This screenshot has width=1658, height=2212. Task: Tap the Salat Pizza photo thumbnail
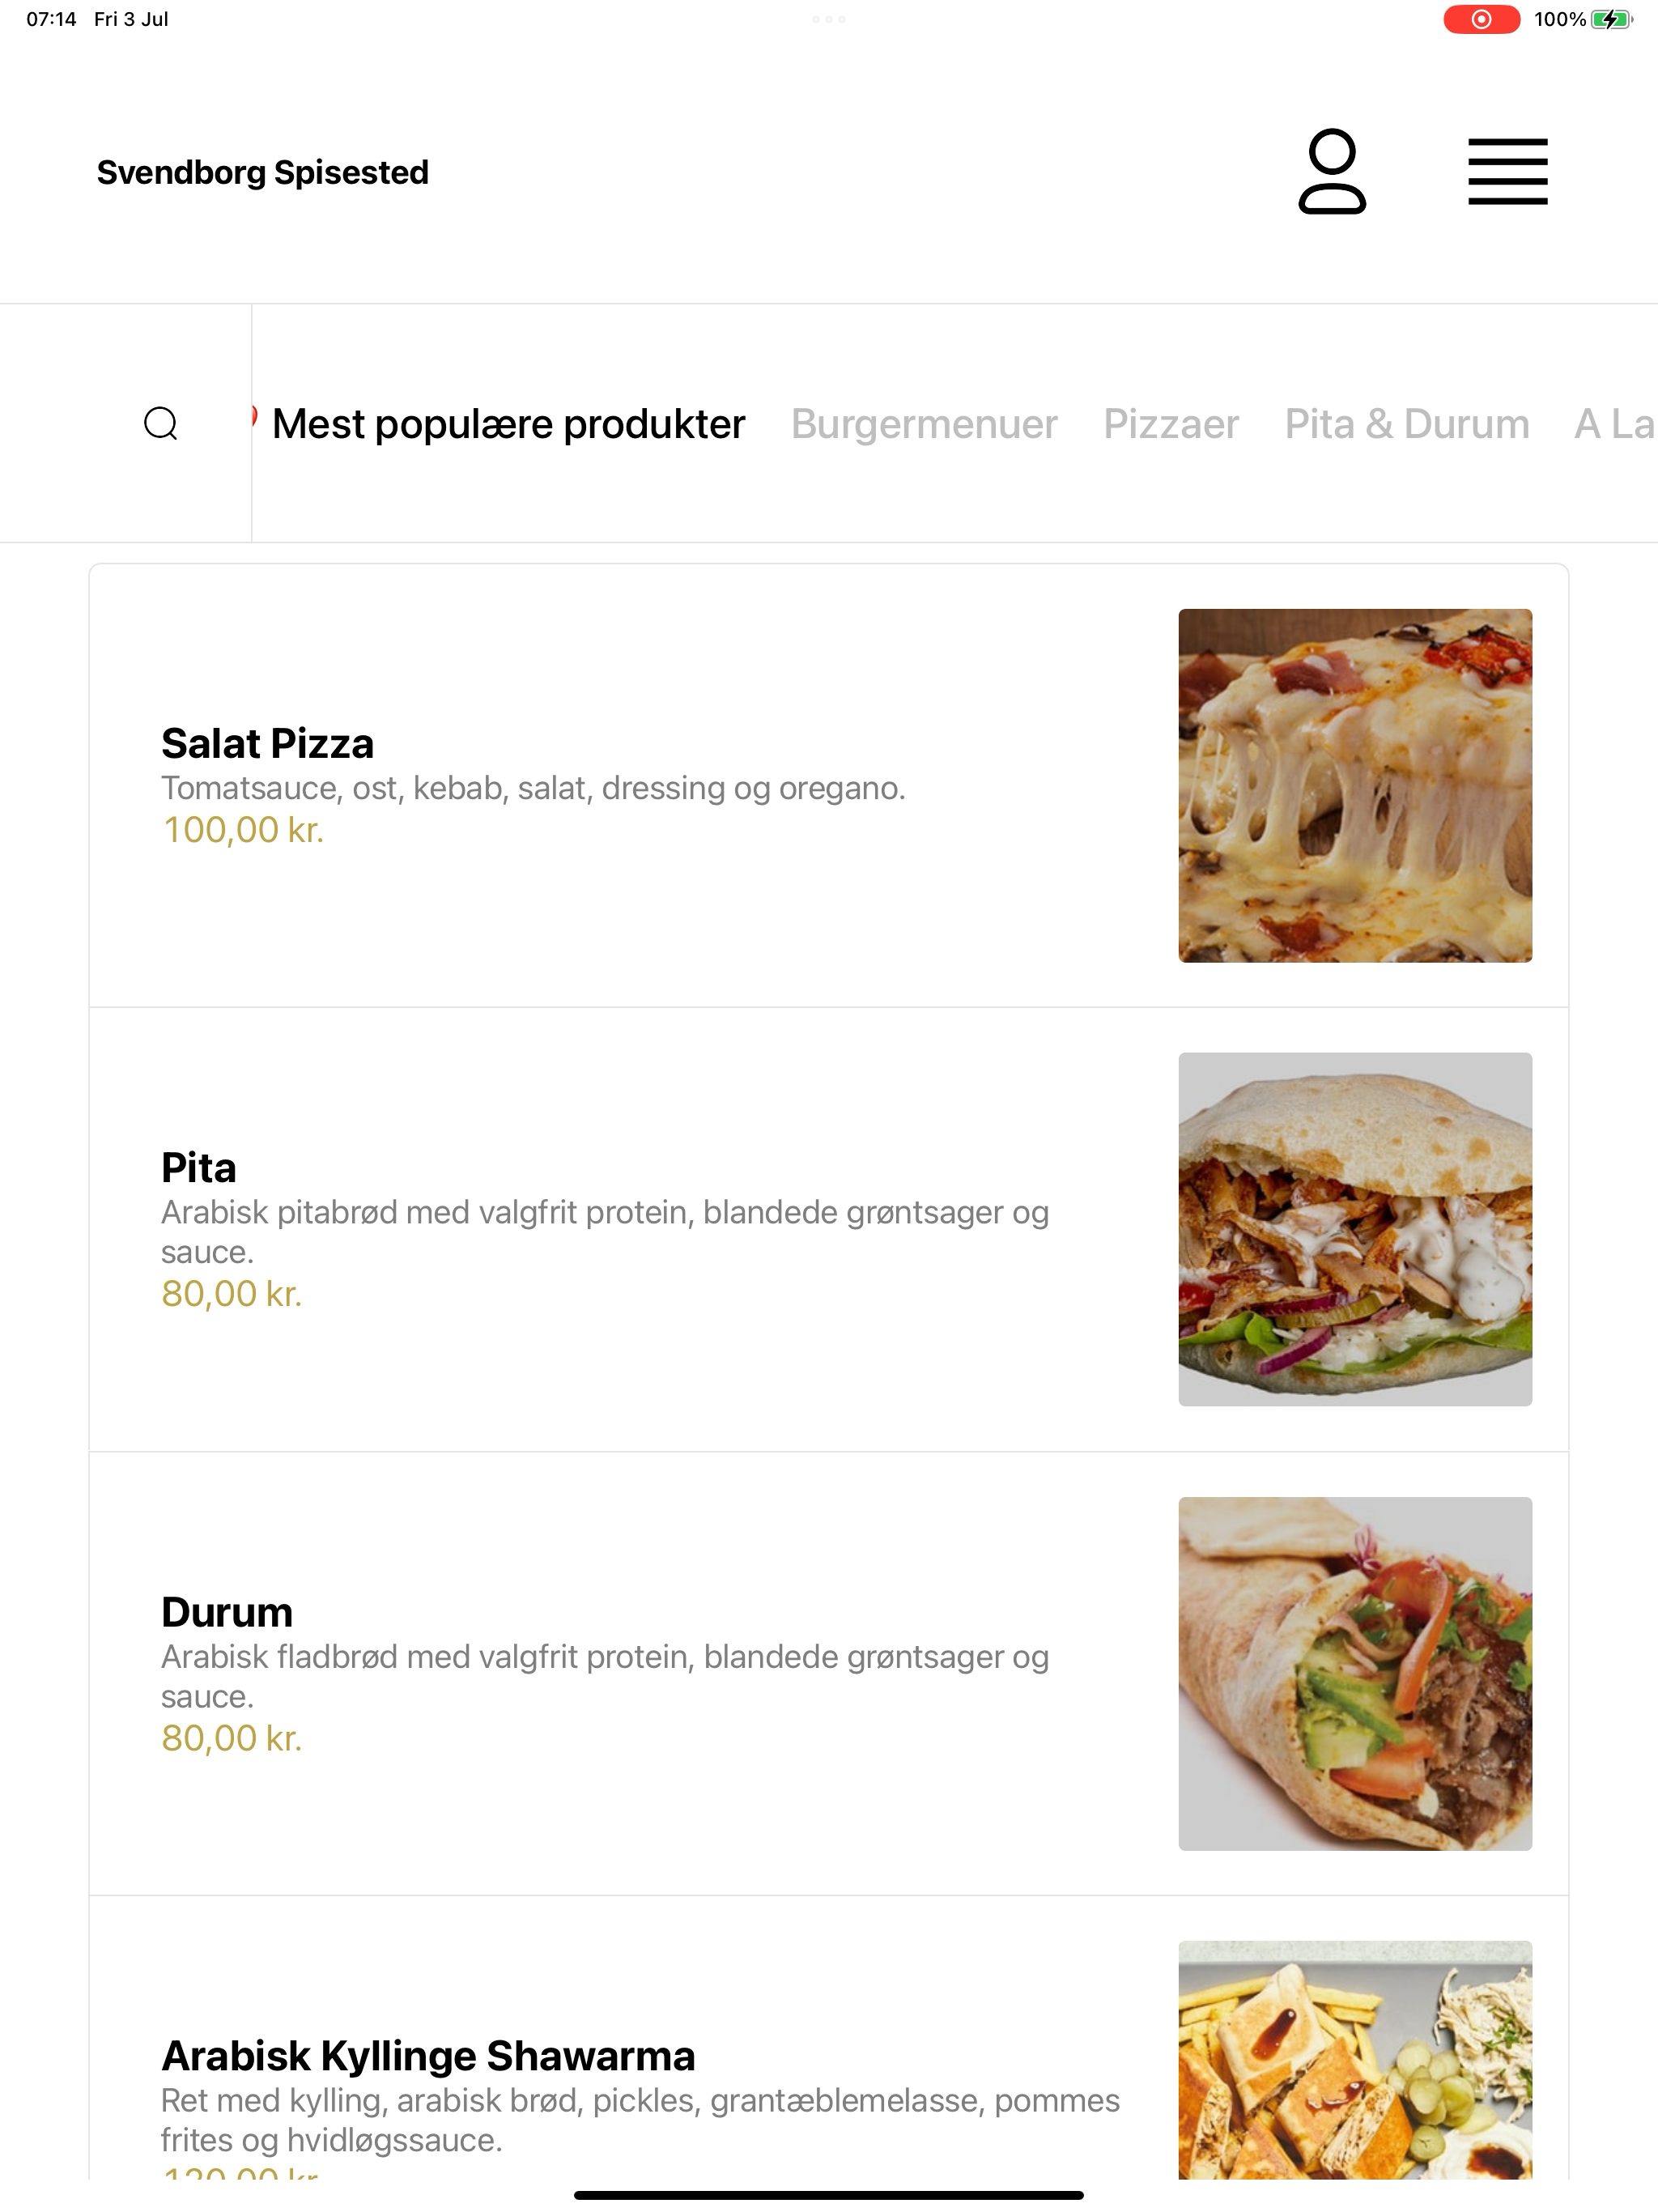tap(1355, 785)
